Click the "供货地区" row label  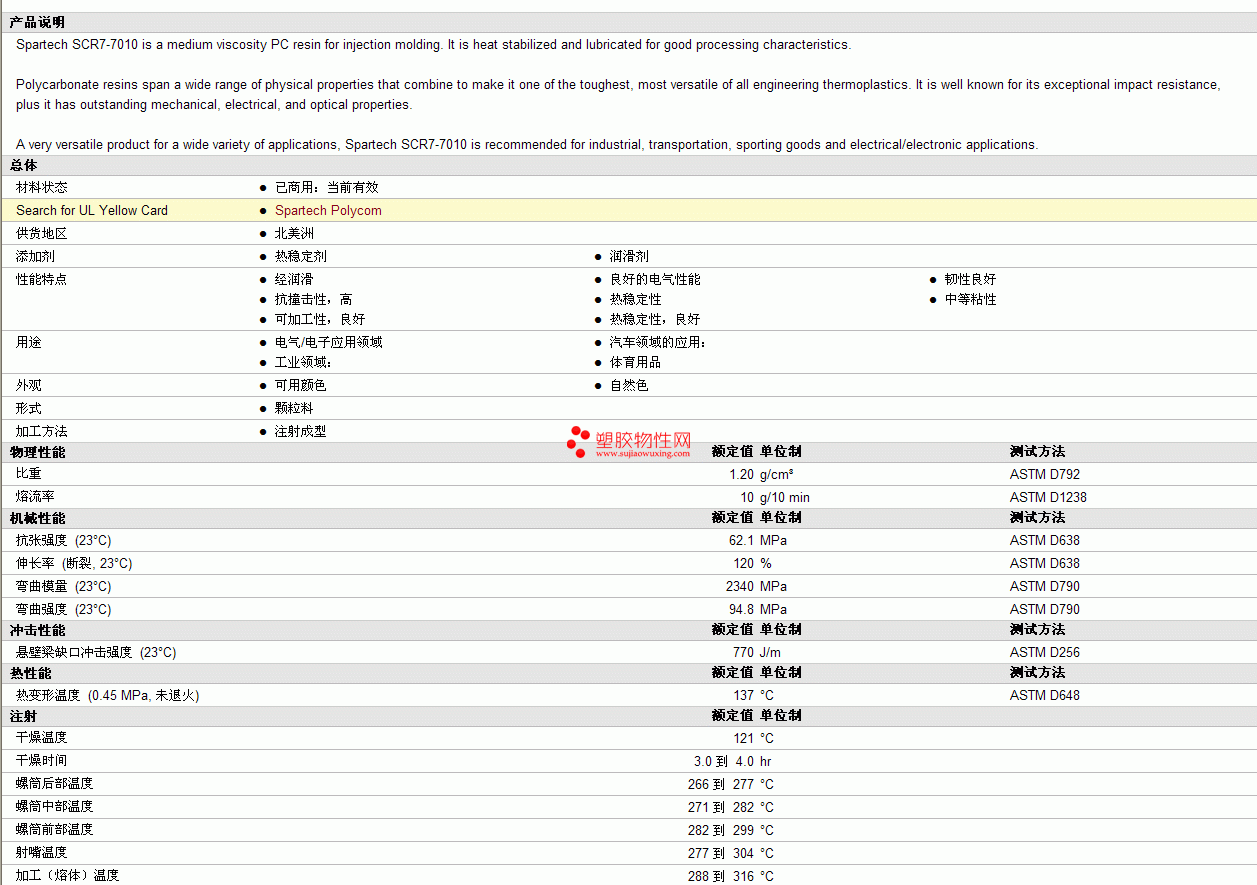[42, 233]
